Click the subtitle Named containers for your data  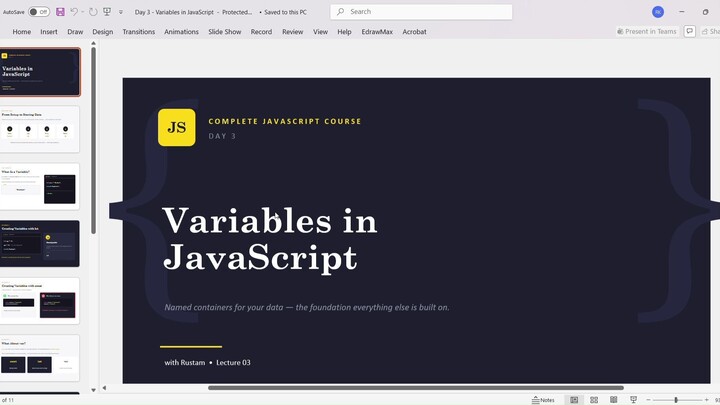click(307, 307)
